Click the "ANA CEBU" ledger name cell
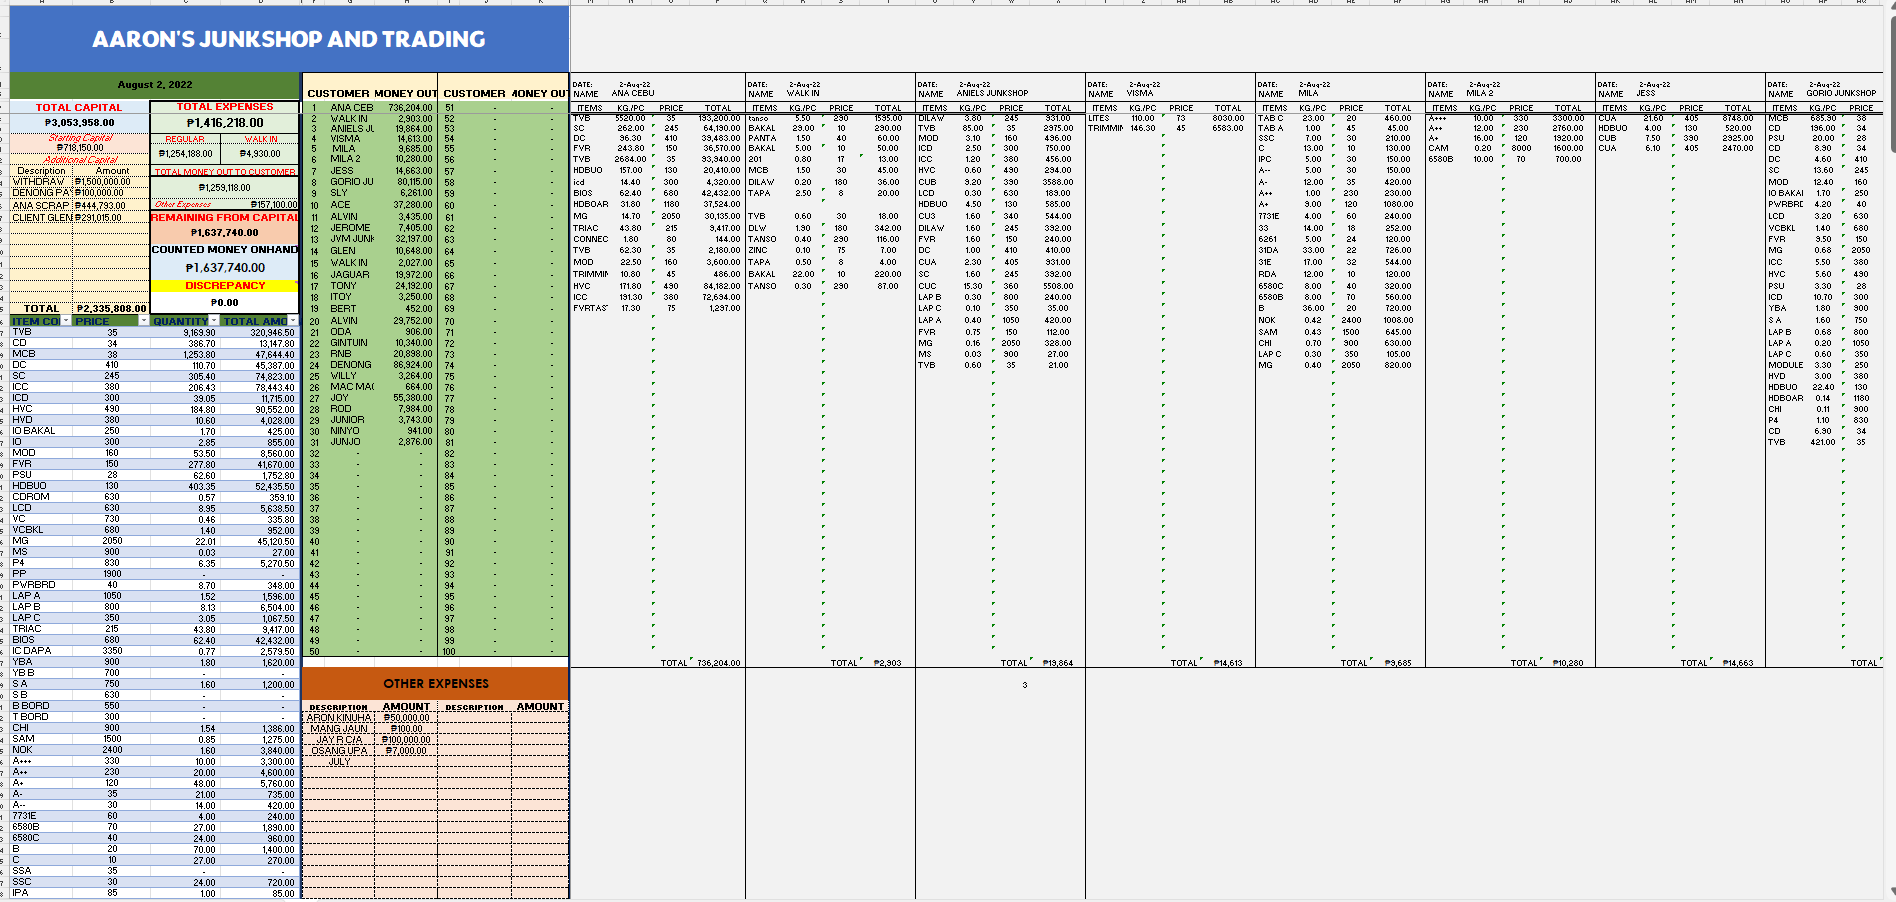The image size is (1896, 902). click(x=633, y=94)
